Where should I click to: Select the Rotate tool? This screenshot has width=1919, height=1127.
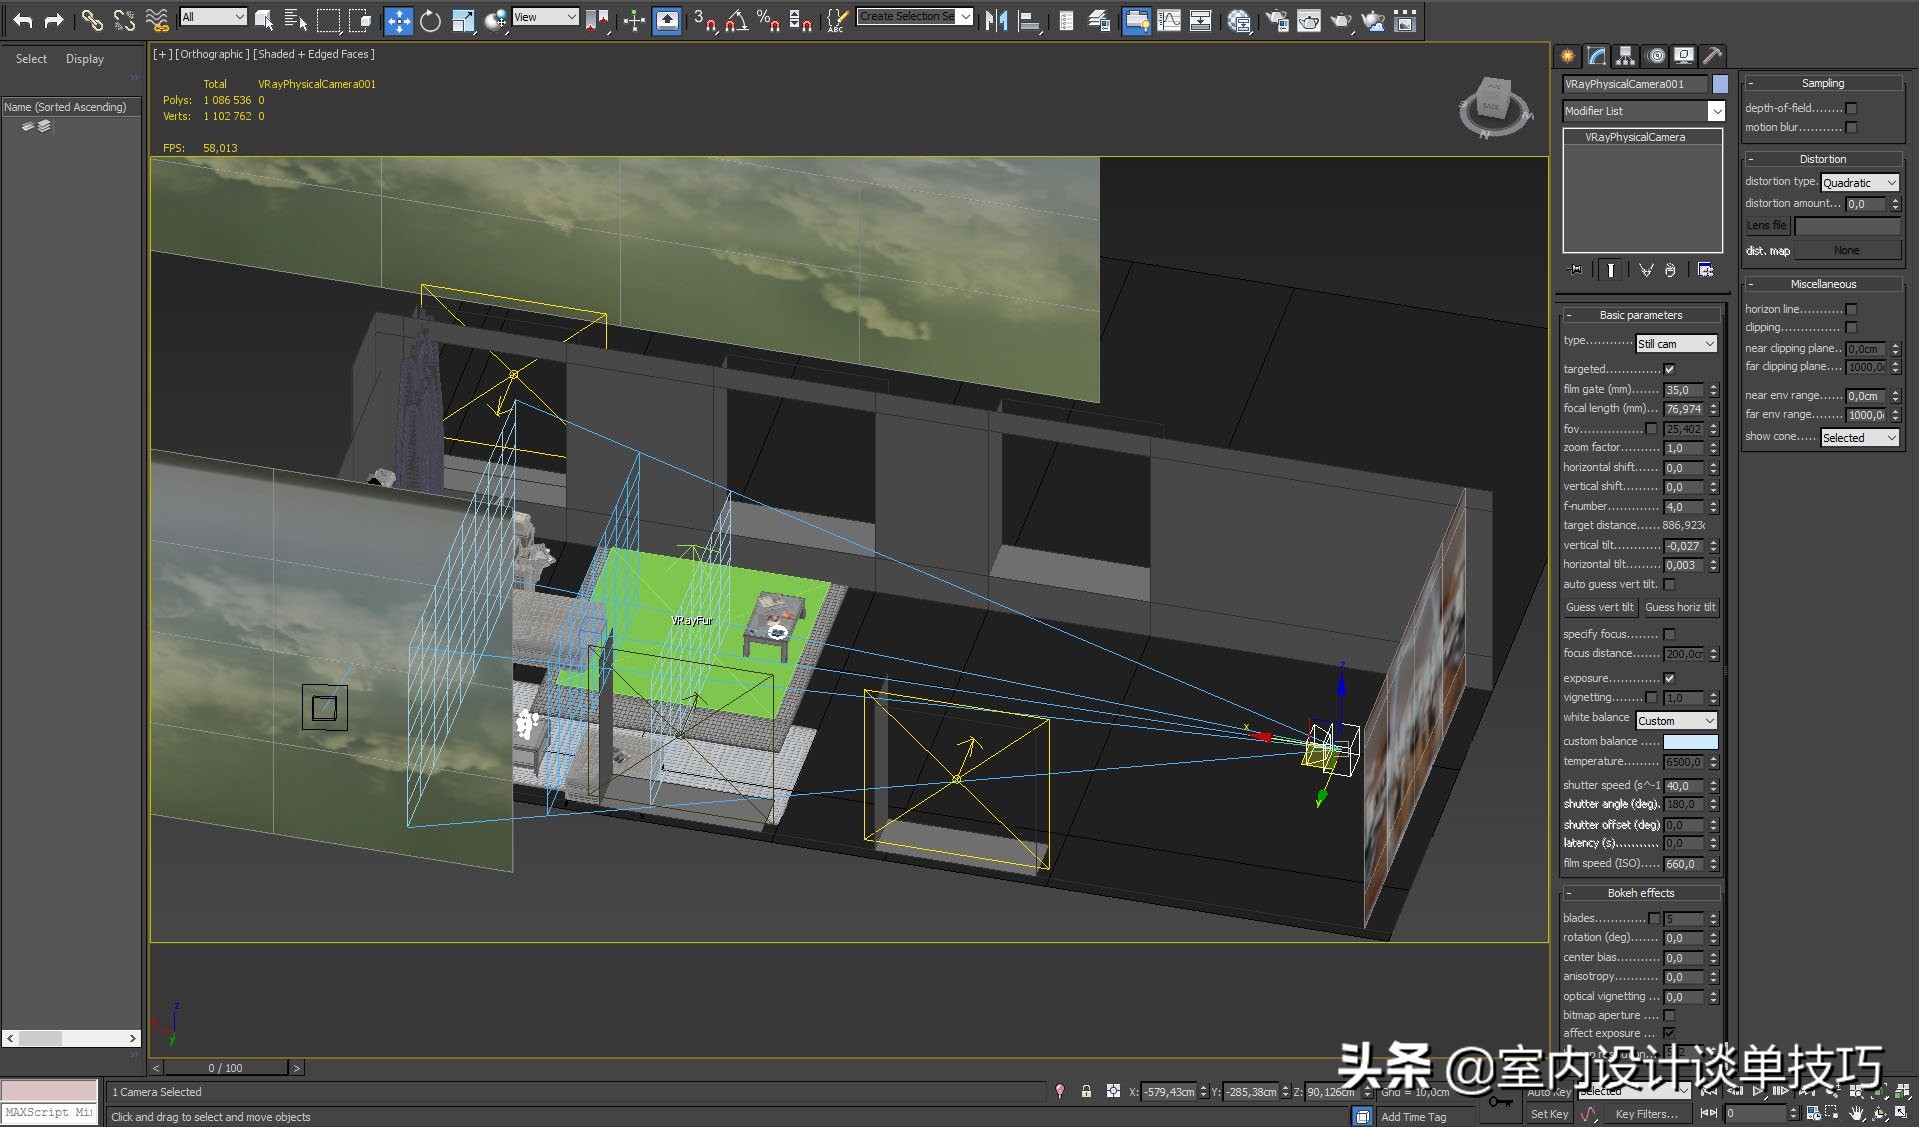[x=430, y=20]
